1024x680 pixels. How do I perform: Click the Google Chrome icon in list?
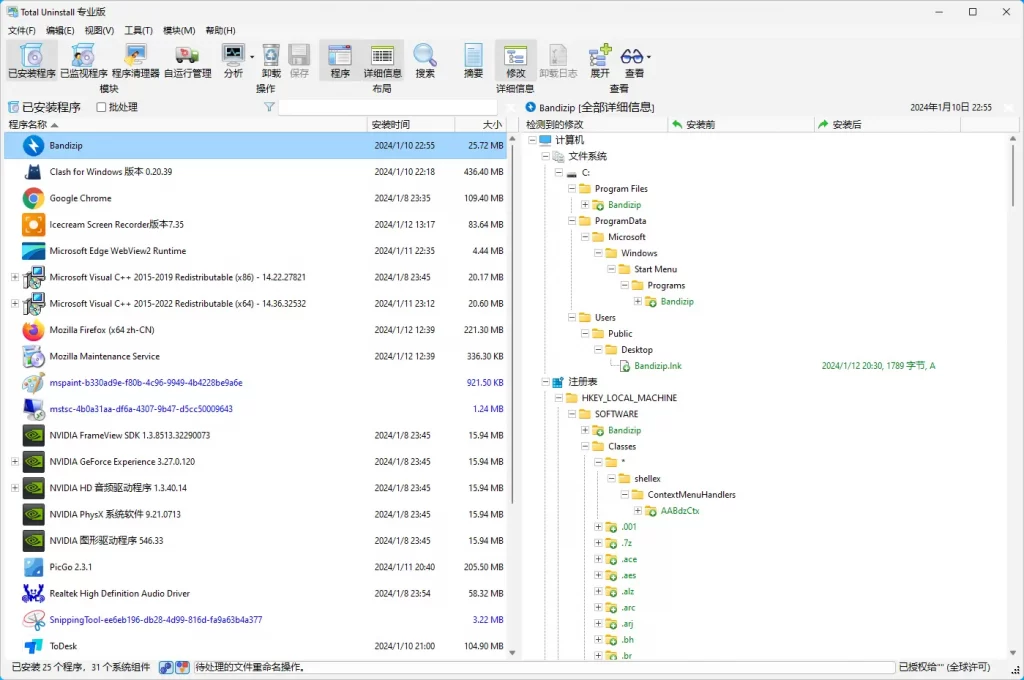tap(33, 198)
